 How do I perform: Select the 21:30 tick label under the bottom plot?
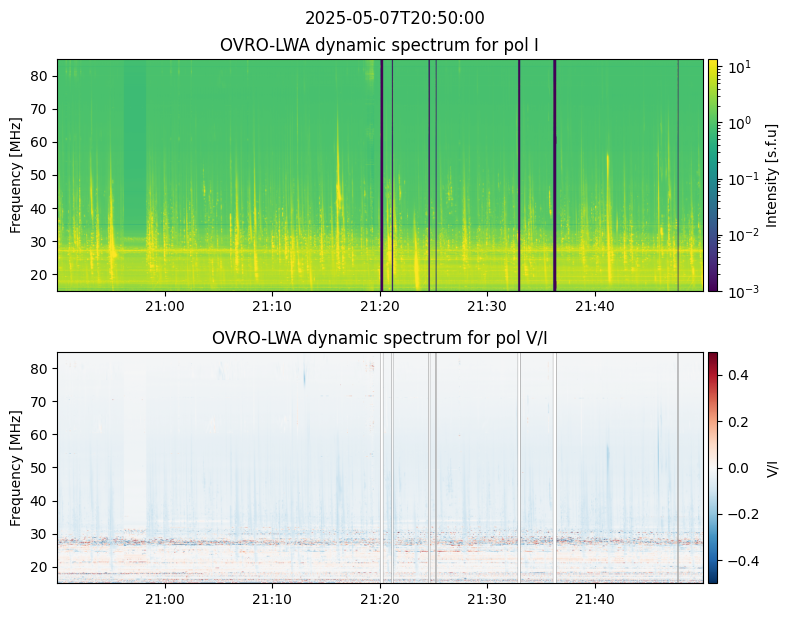(x=487, y=597)
